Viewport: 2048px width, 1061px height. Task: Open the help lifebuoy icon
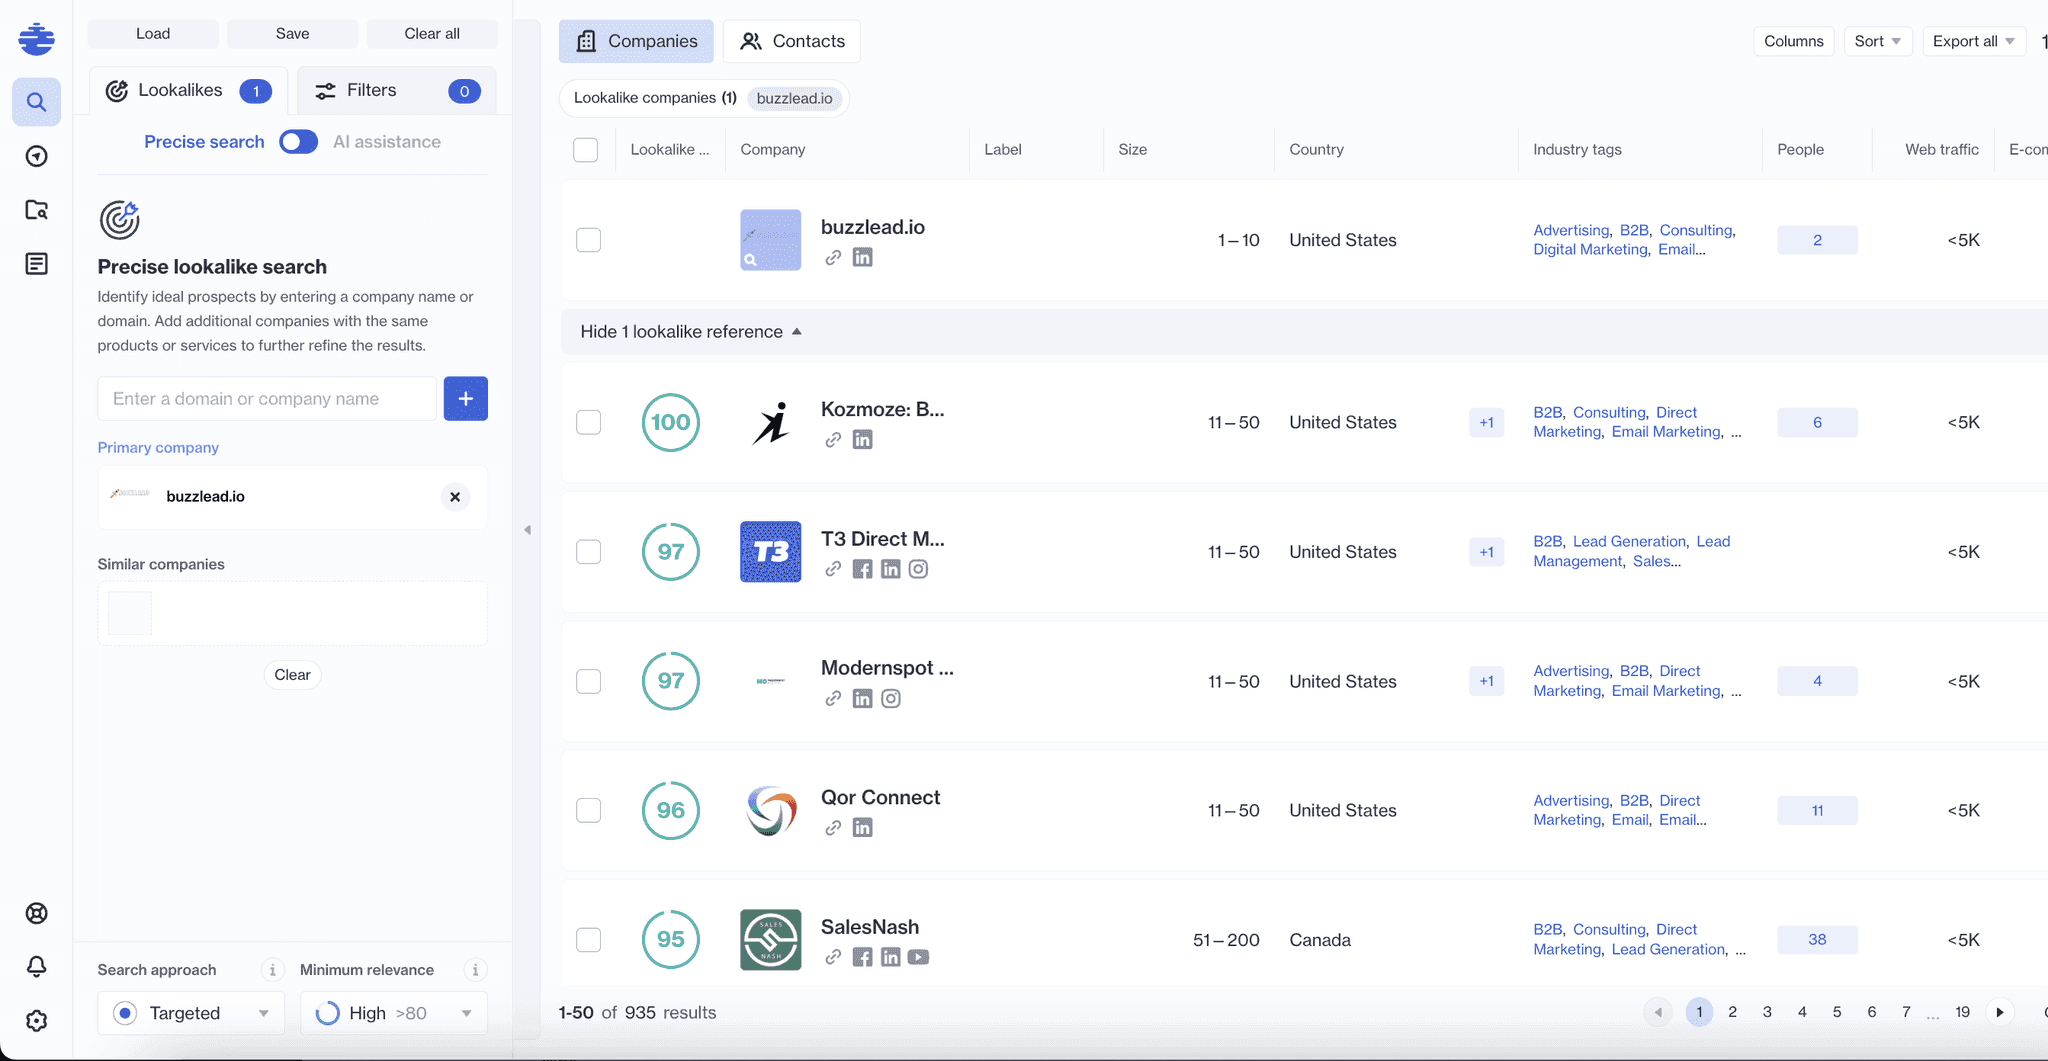tap(36, 913)
